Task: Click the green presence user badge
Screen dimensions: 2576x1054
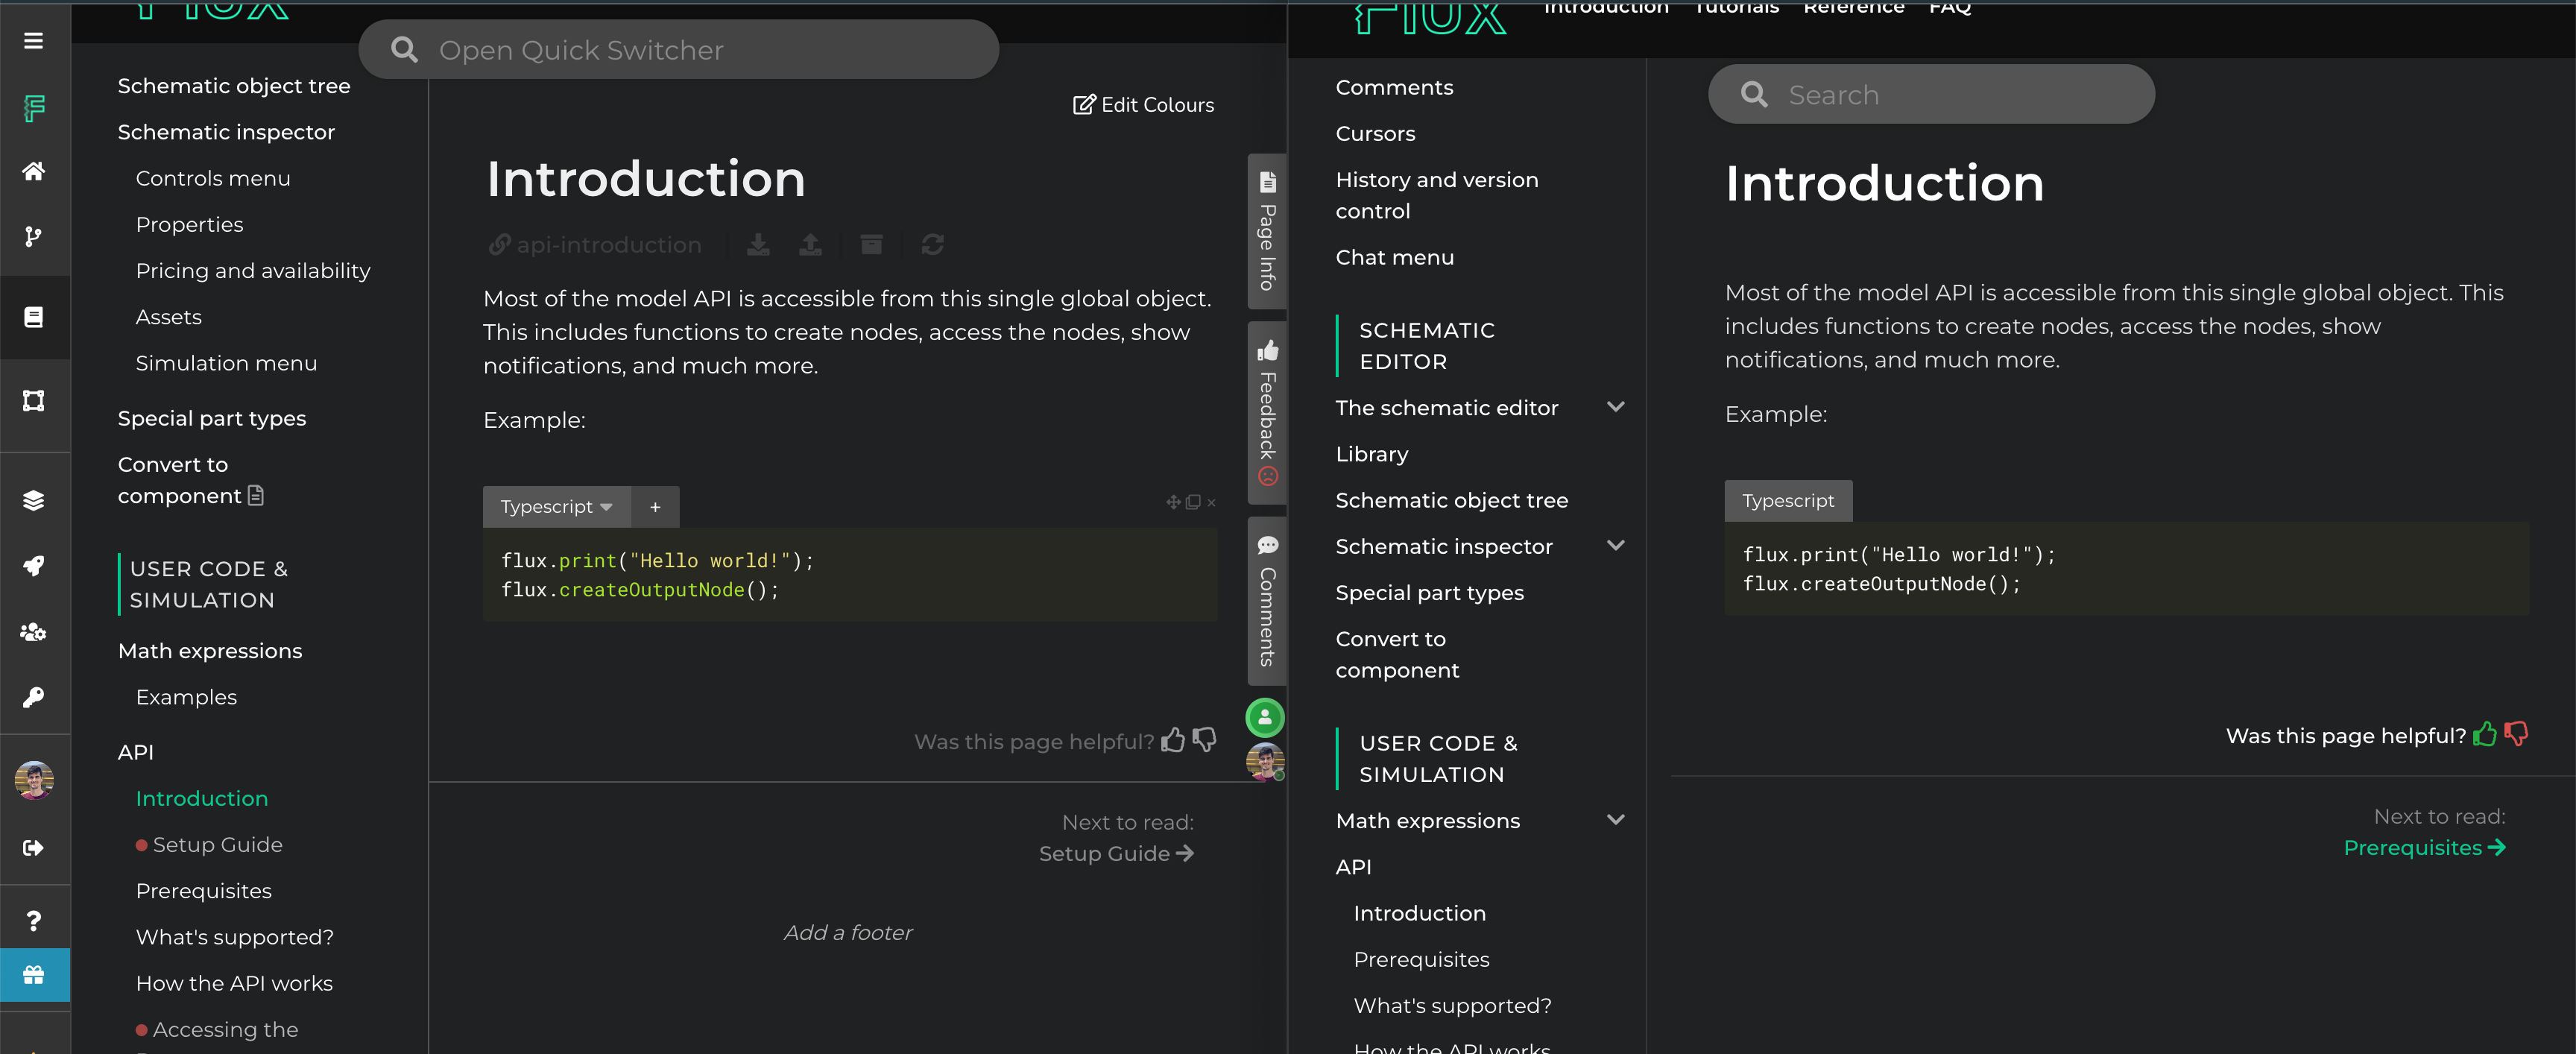Action: click(1265, 717)
